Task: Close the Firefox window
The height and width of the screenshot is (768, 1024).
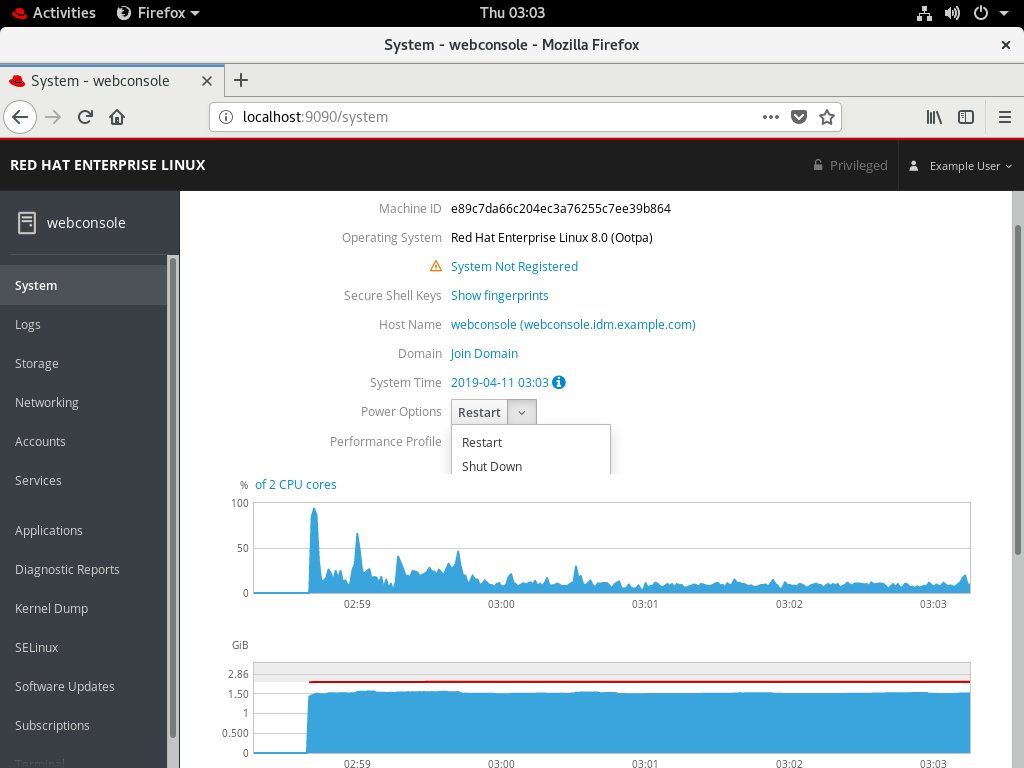Action: click(1006, 45)
